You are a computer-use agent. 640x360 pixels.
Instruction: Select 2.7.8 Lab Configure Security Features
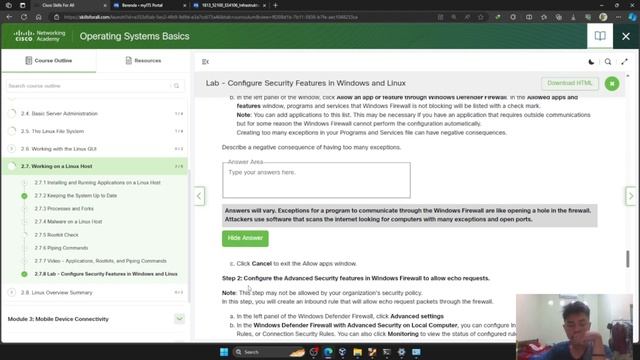pyautogui.click(x=106, y=274)
